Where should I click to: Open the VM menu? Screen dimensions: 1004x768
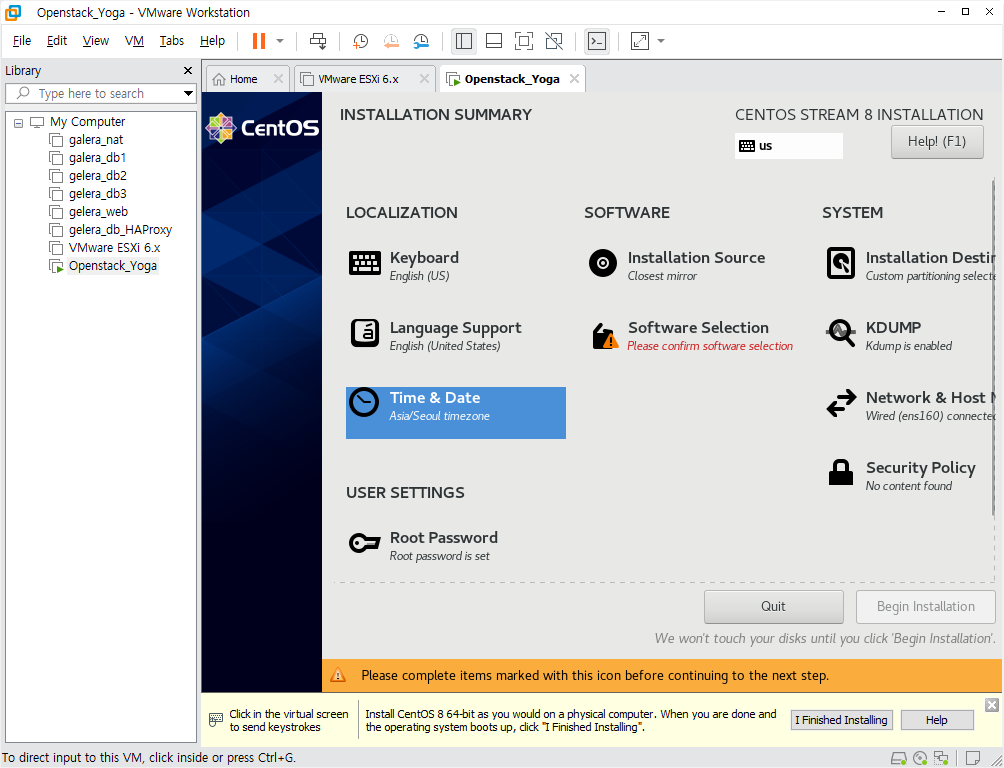click(x=134, y=41)
